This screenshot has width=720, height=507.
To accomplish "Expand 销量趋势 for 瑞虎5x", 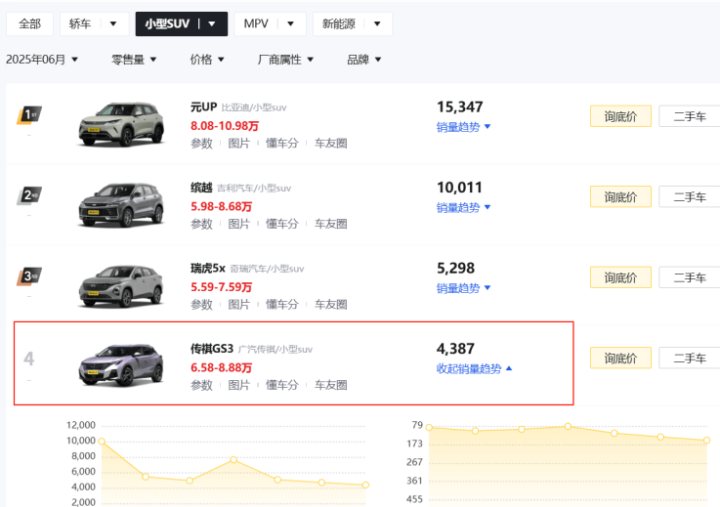I will tap(463, 288).
